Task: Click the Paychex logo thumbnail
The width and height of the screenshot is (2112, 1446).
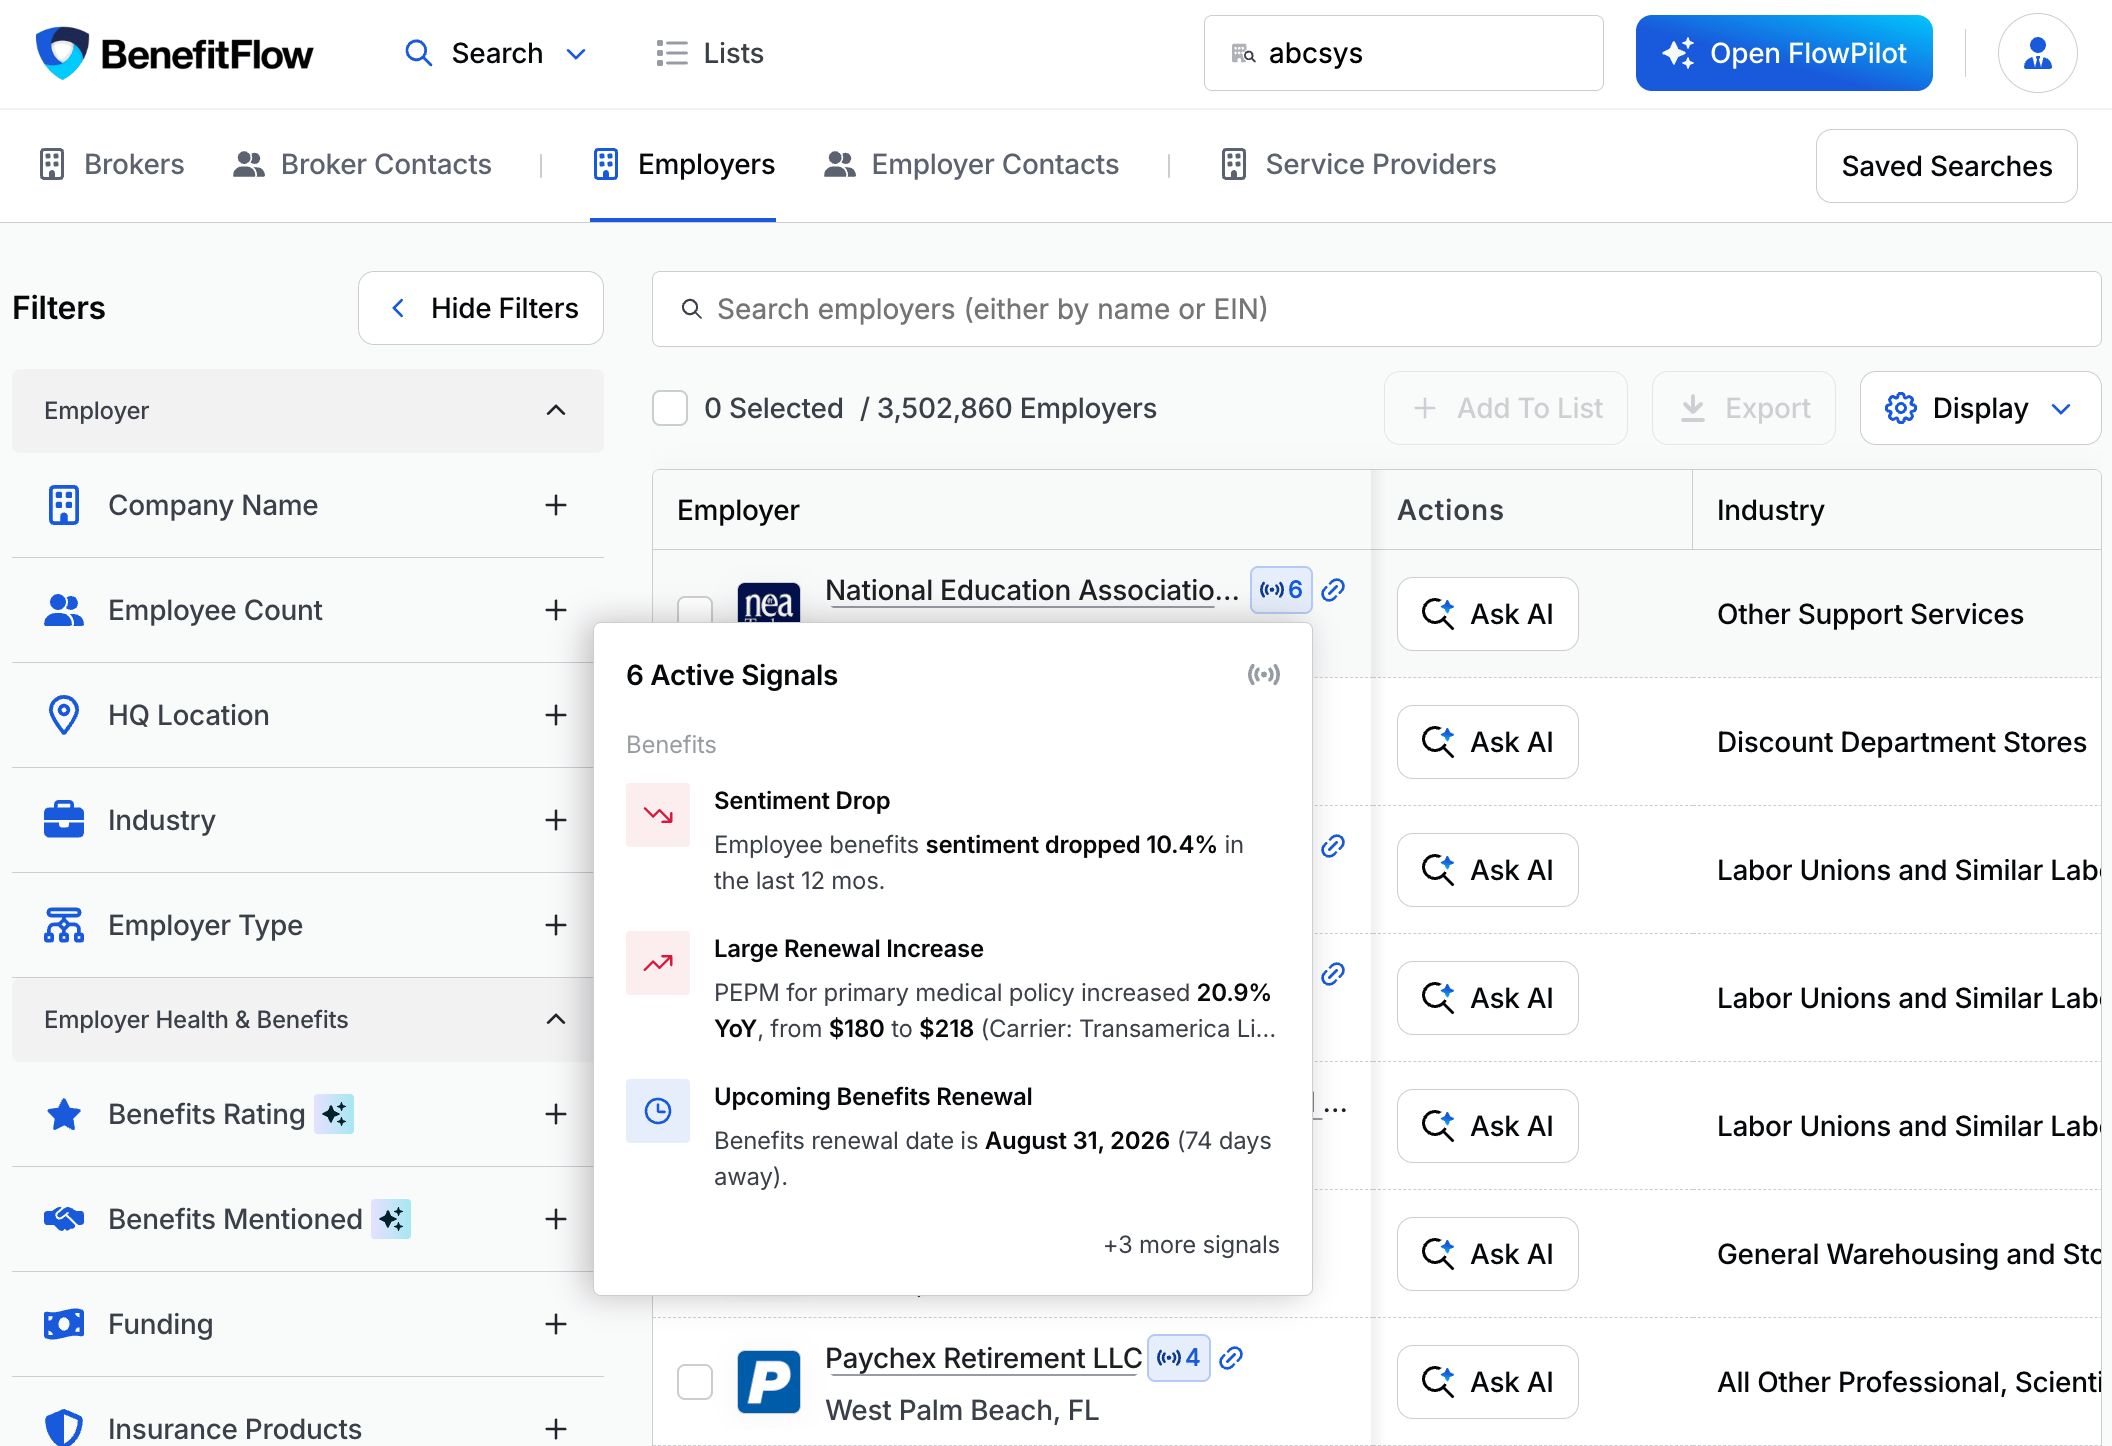Action: pos(769,1382)
